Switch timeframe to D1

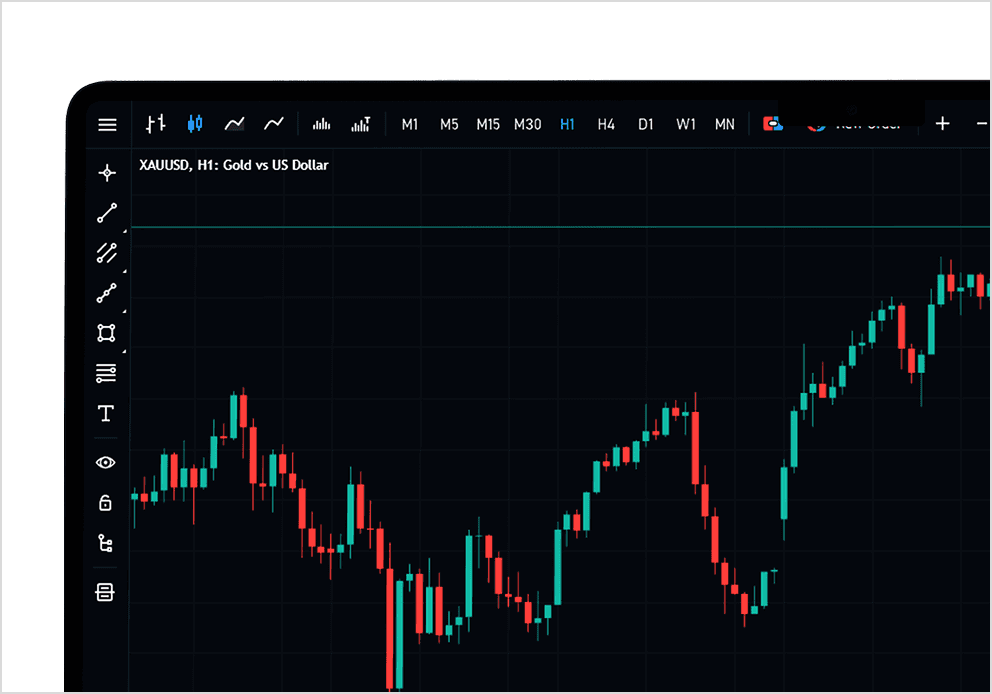645,125
